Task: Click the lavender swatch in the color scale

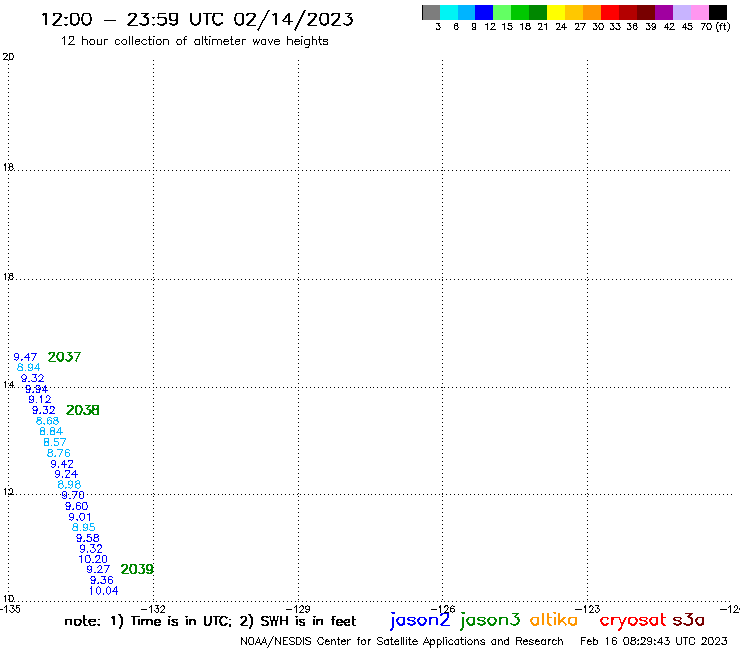Action: tap(682, 12)
